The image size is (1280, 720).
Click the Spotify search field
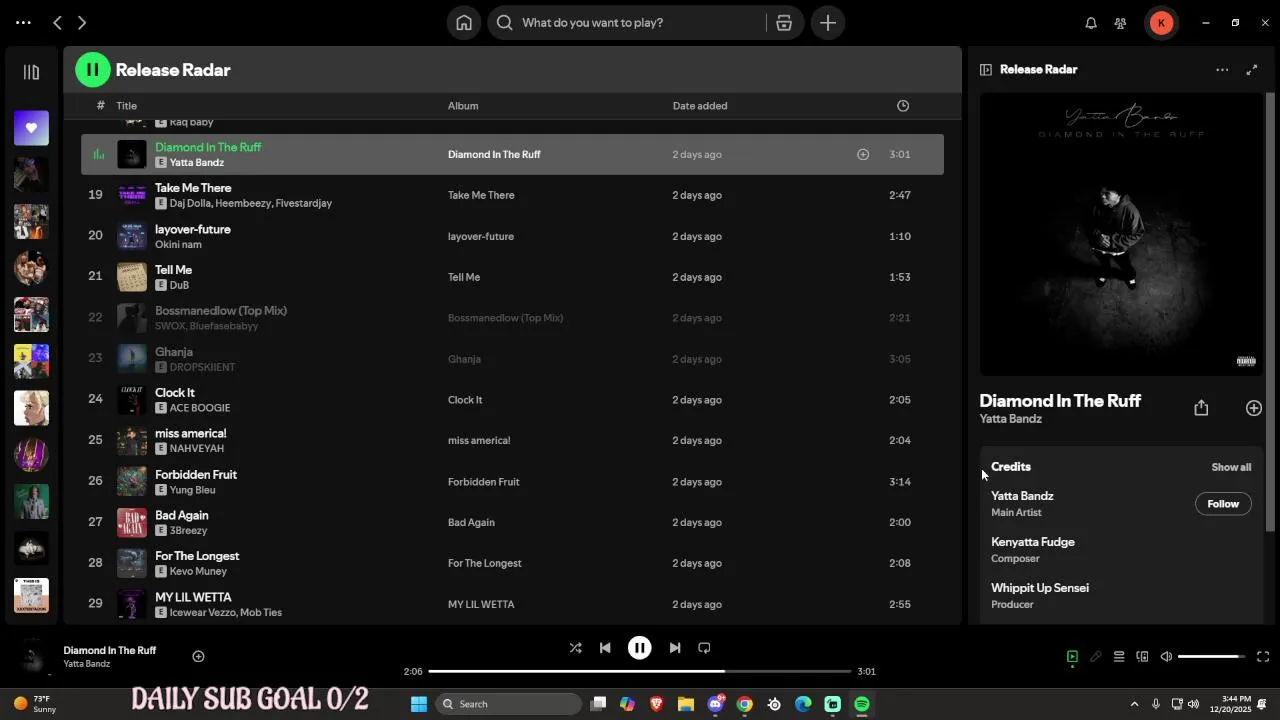point(627,23)
